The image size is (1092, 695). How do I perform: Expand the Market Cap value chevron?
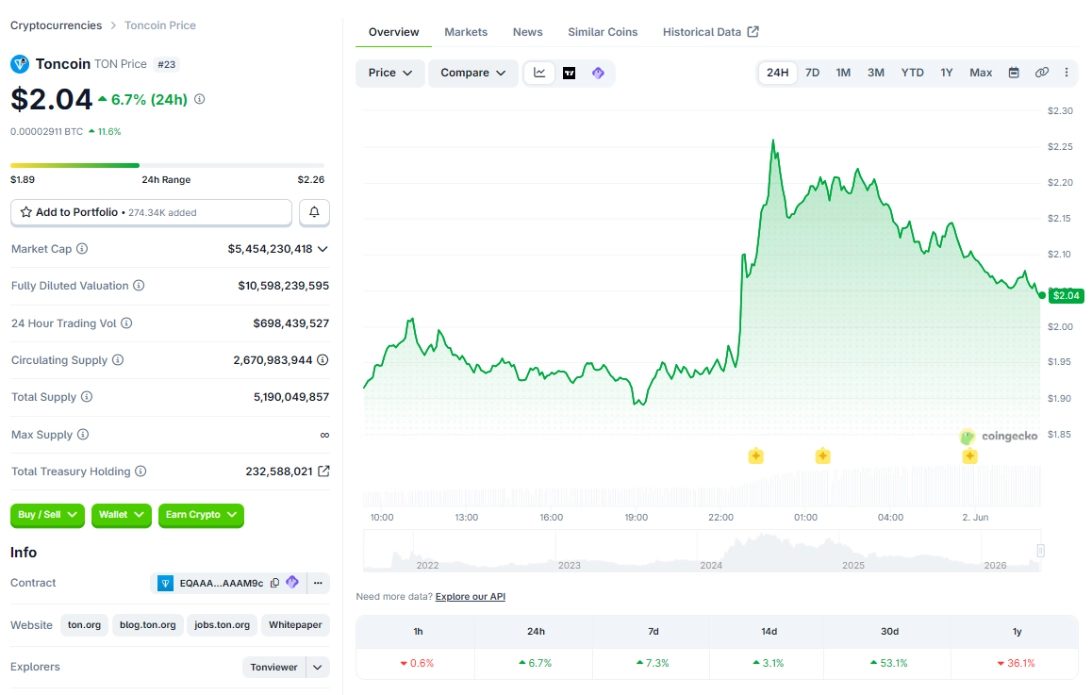[x=322, y=249]
